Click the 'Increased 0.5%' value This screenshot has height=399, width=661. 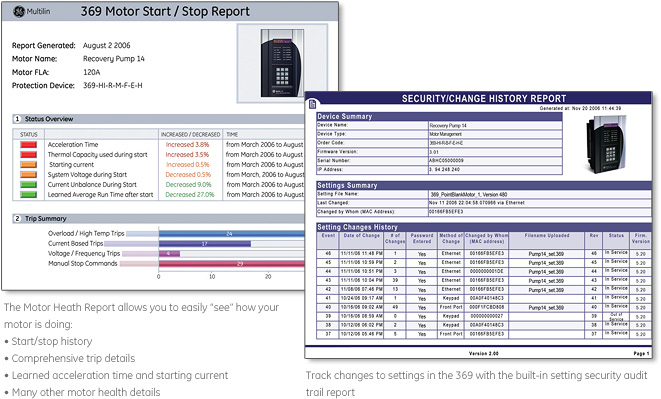187,164
